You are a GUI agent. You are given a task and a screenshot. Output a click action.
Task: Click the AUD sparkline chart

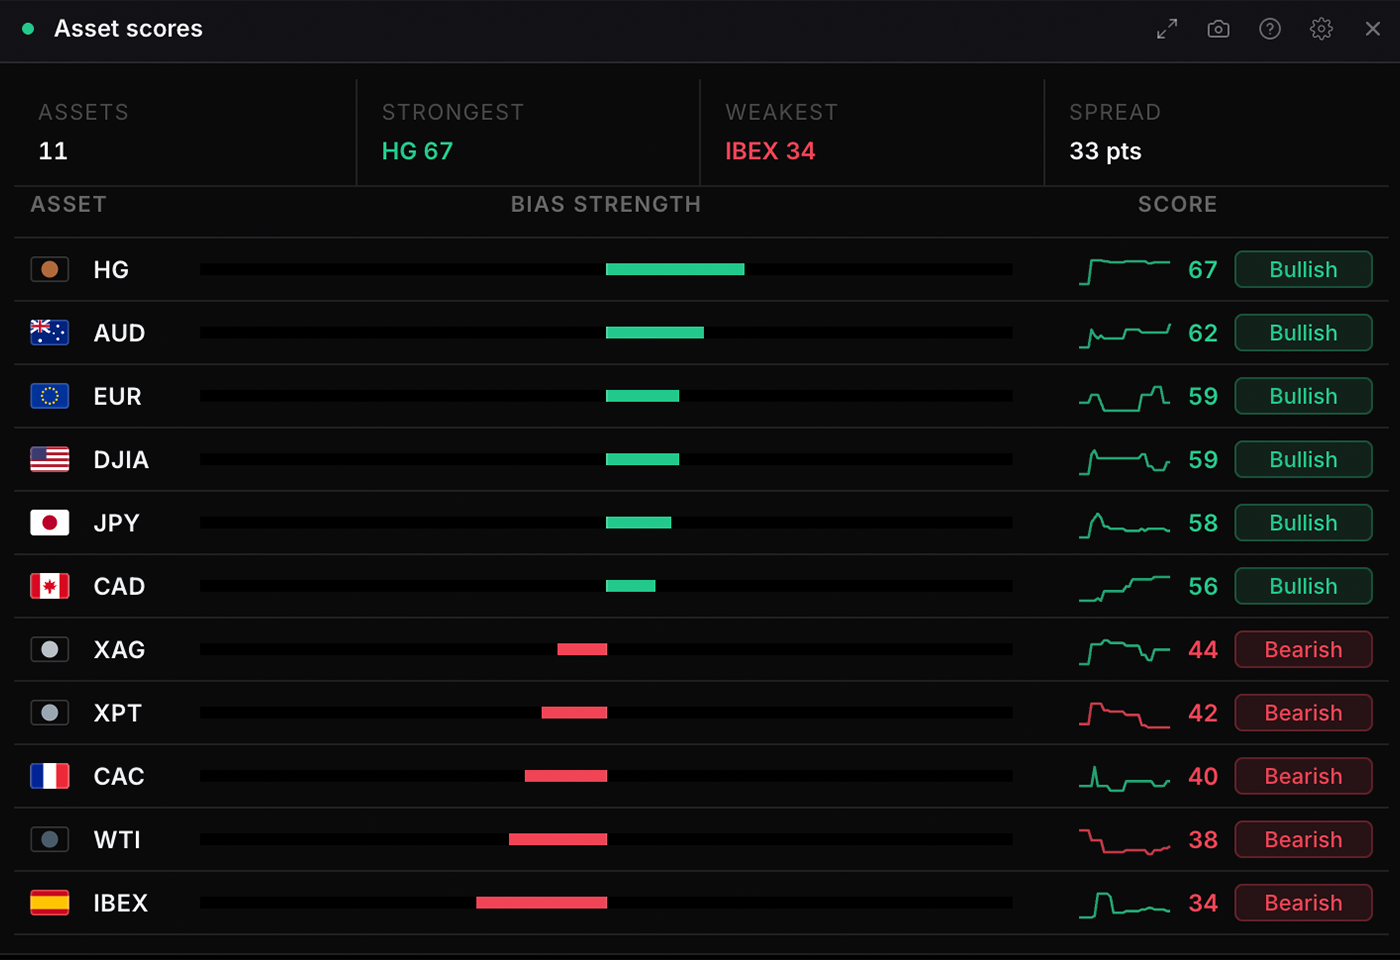click(x=1125, y=334)
